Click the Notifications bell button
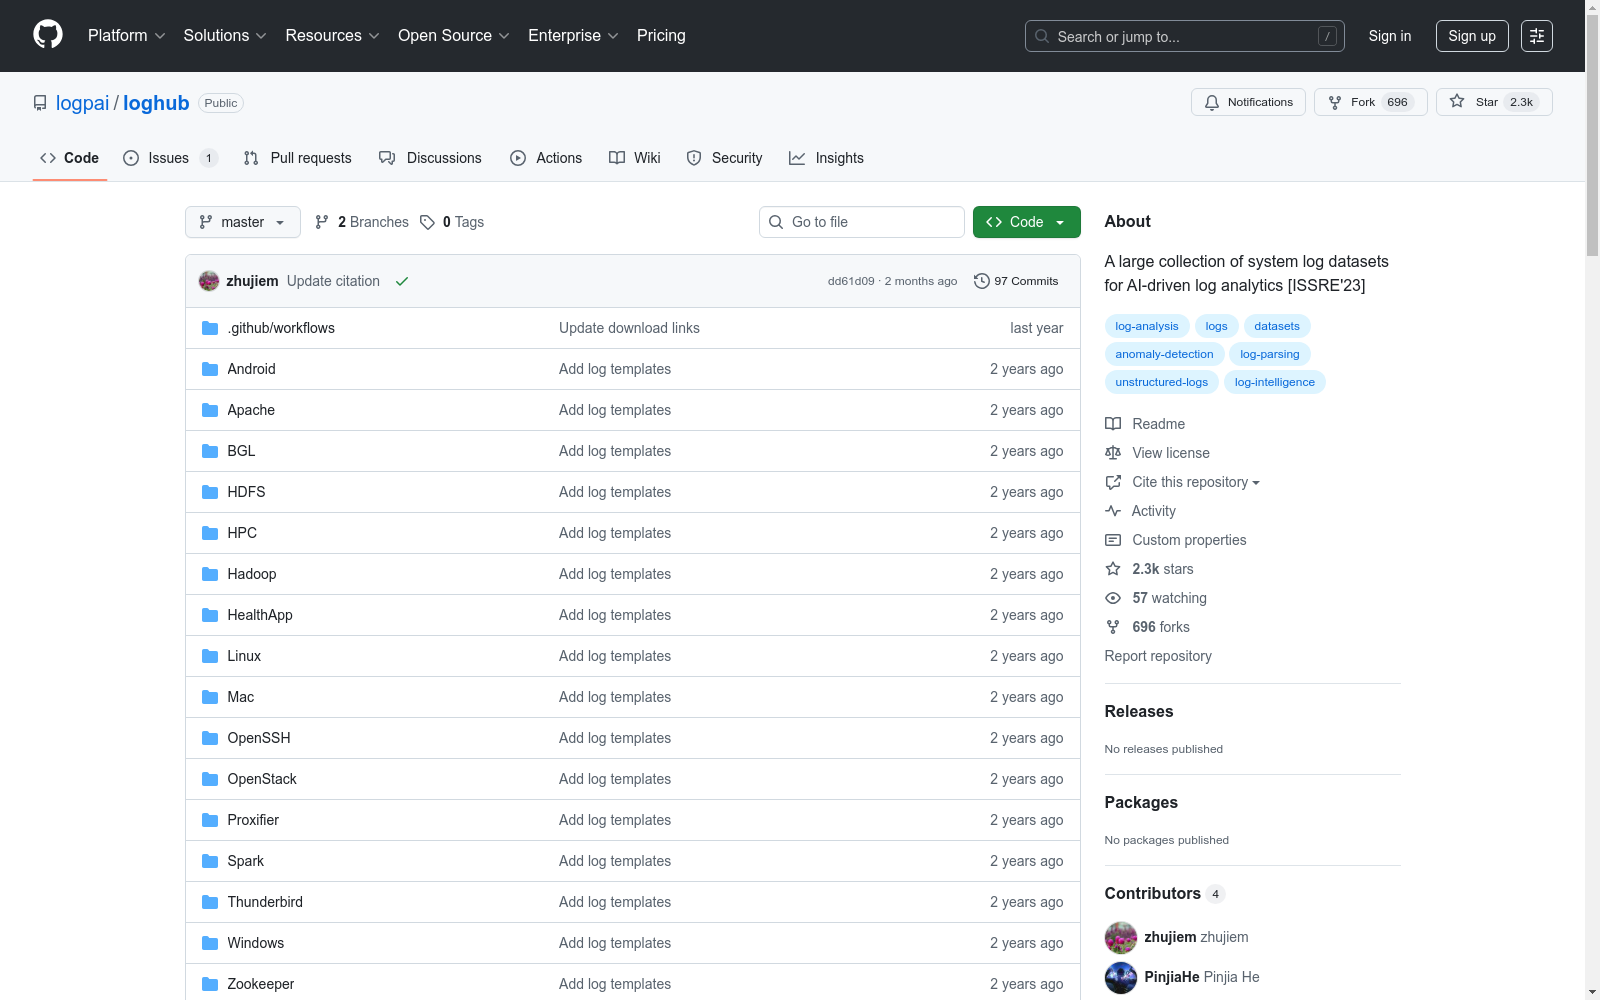The image size is (1600, 1000). (x=1248, y=102)
